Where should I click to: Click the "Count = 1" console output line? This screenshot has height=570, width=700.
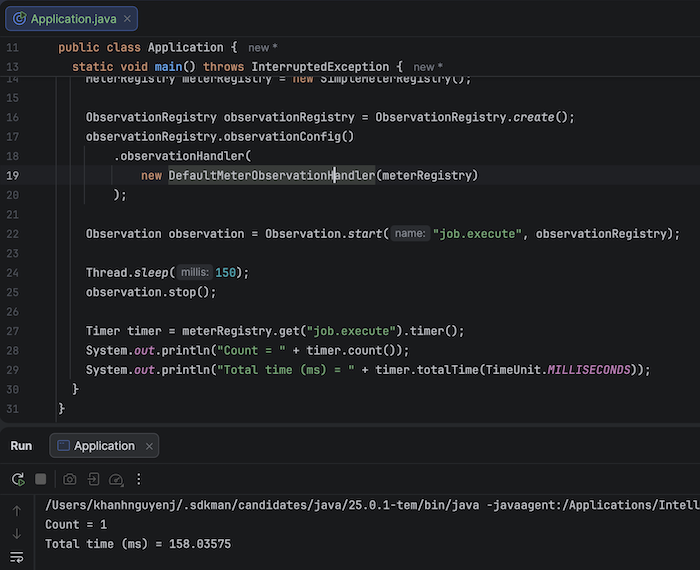click(76, 525)
